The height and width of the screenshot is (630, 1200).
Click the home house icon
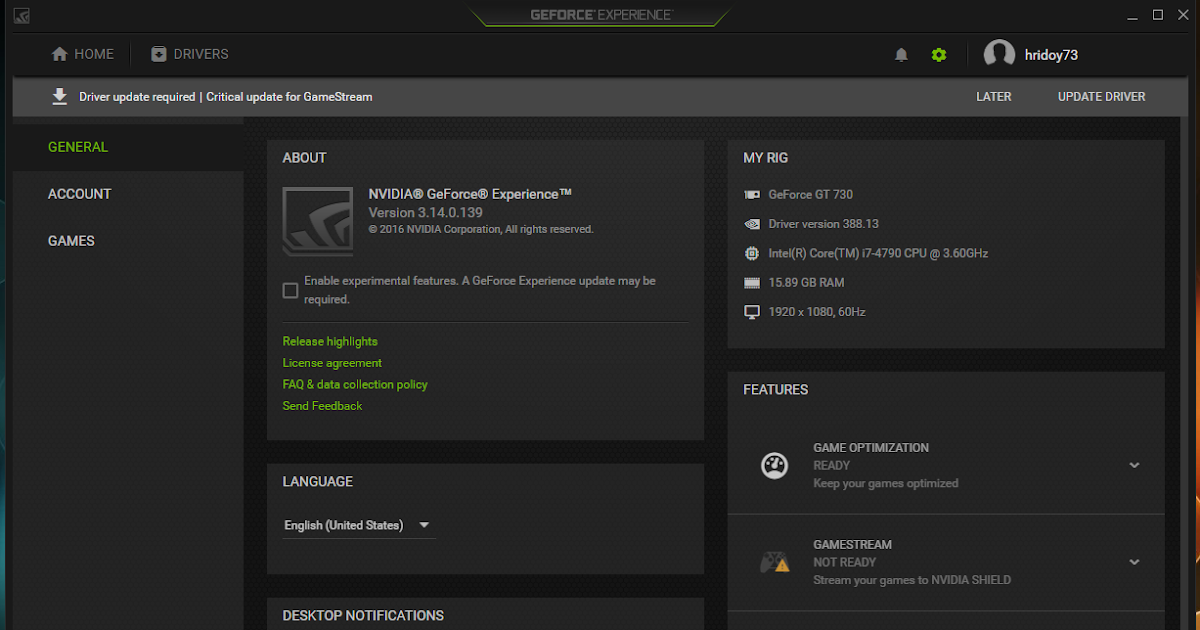tap(60, 54)
